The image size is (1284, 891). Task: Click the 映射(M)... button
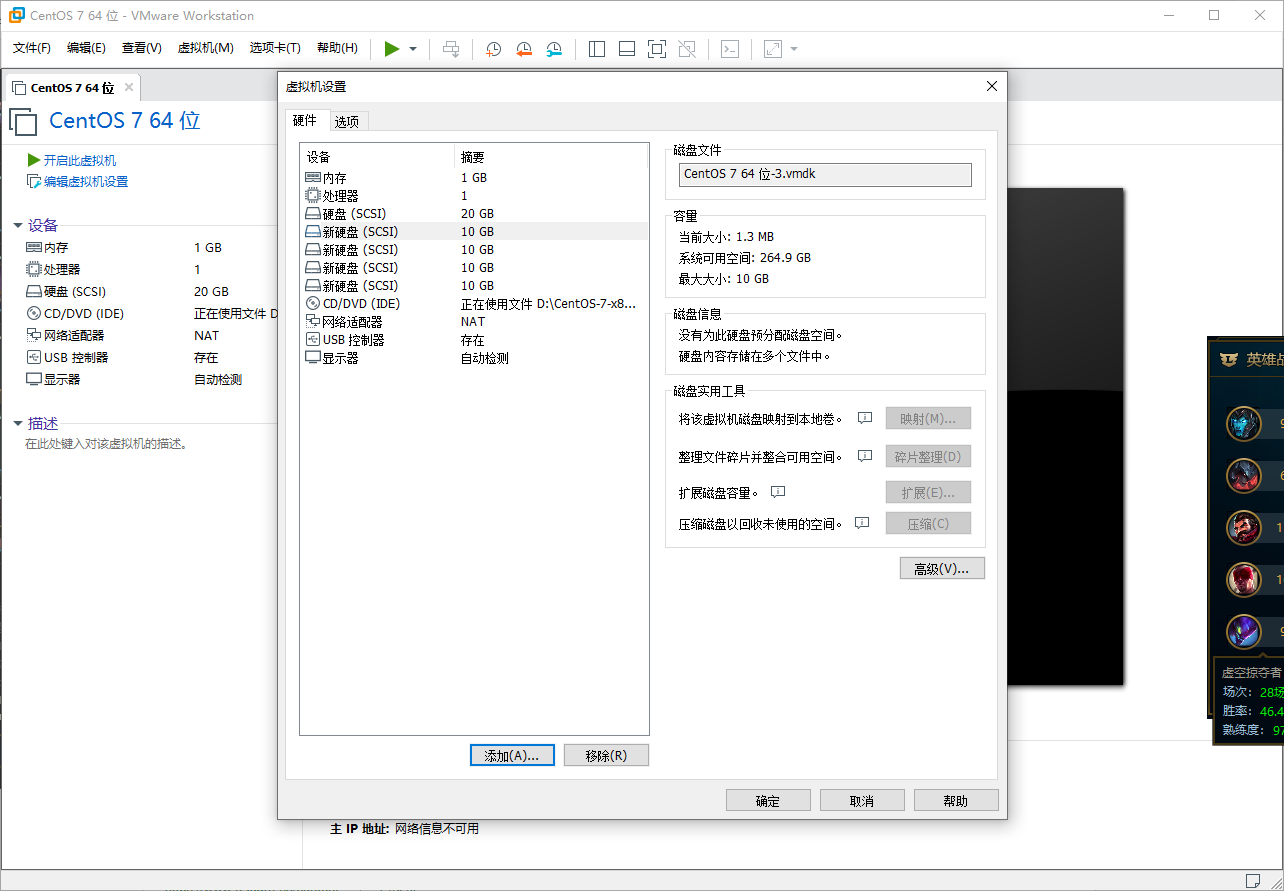click(x=928, y=418)
